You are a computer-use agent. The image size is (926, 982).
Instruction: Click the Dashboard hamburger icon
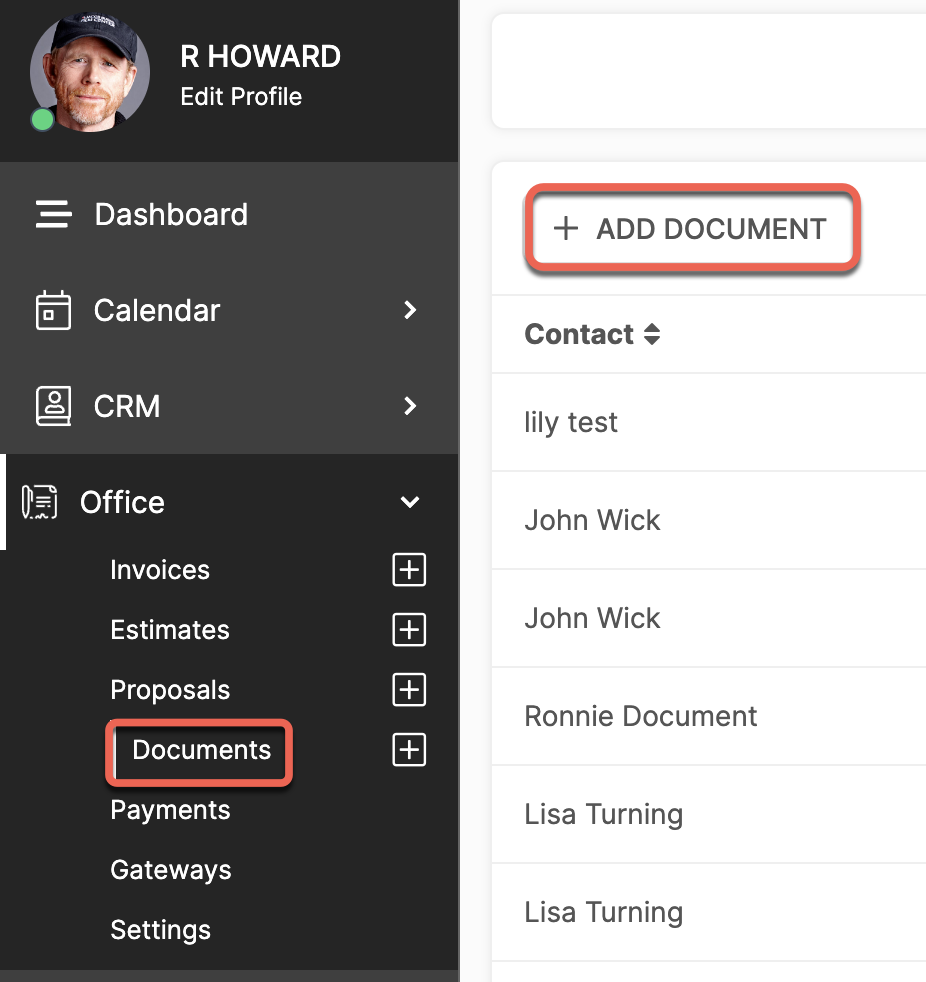(53, 214)
